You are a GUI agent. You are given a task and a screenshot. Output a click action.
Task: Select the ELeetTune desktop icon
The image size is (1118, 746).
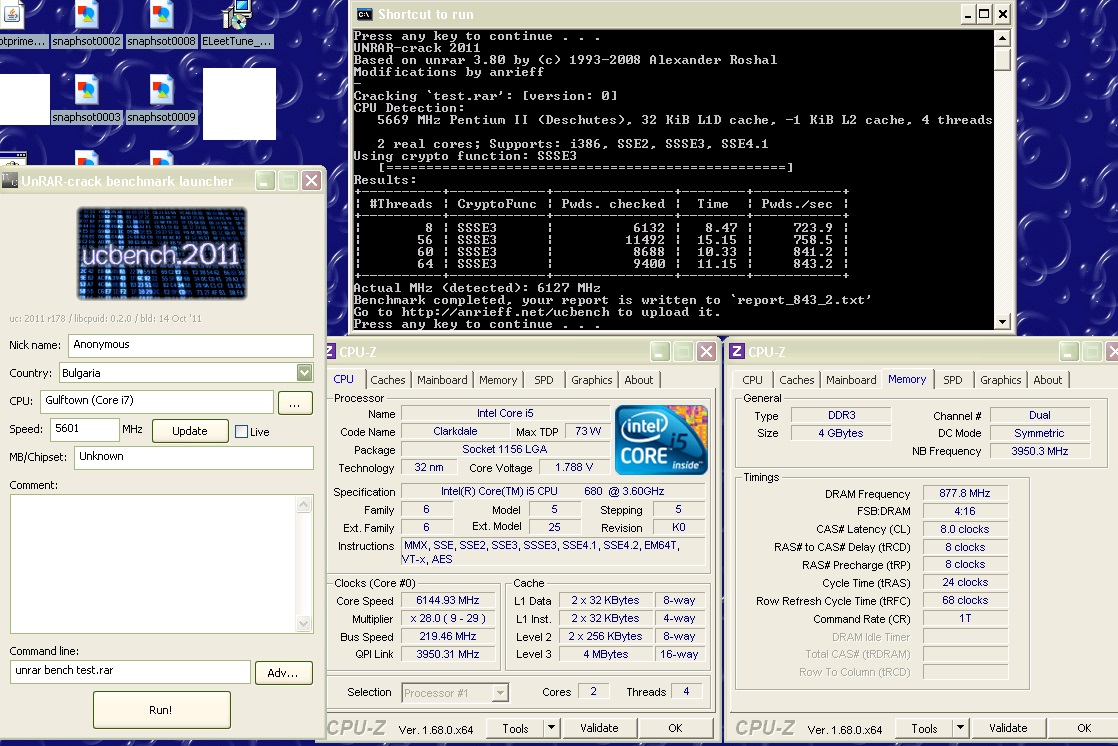click(236, 25)
